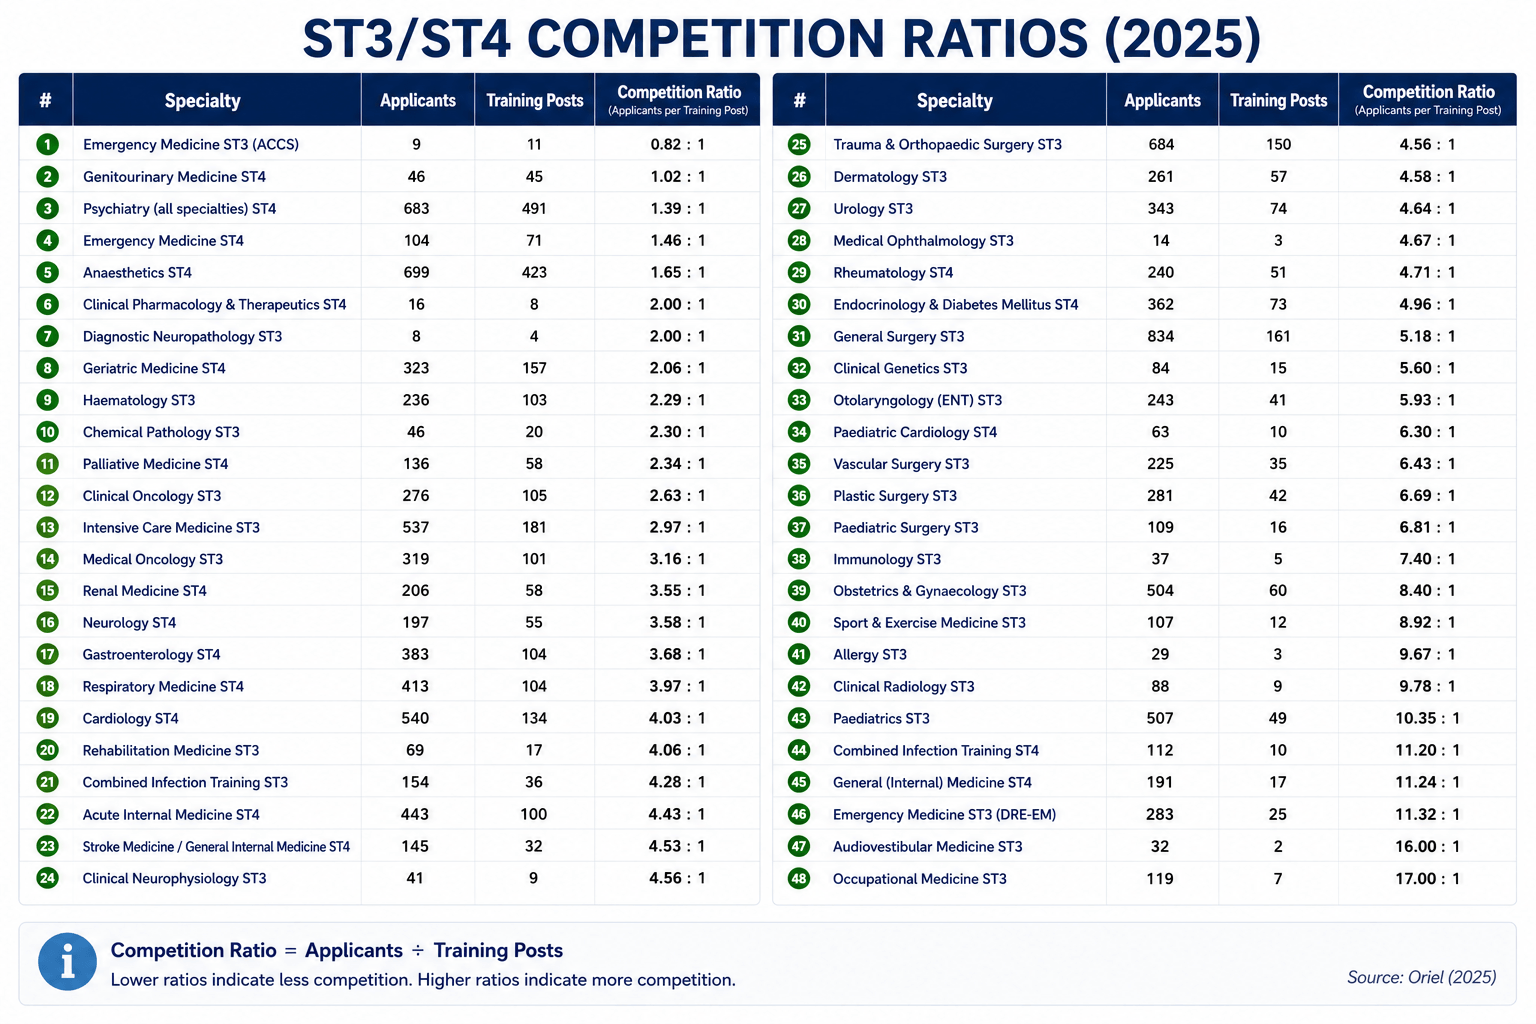
Task: Select the left table Specialty column header
Action: [x=202, y=101]
